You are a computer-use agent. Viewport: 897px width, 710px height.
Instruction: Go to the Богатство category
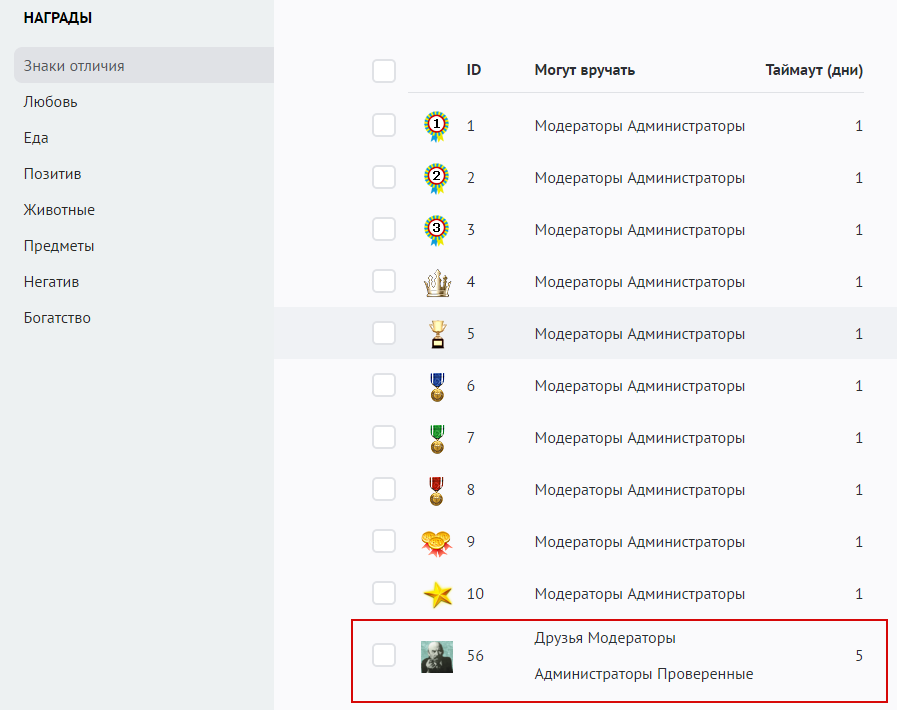58,318
